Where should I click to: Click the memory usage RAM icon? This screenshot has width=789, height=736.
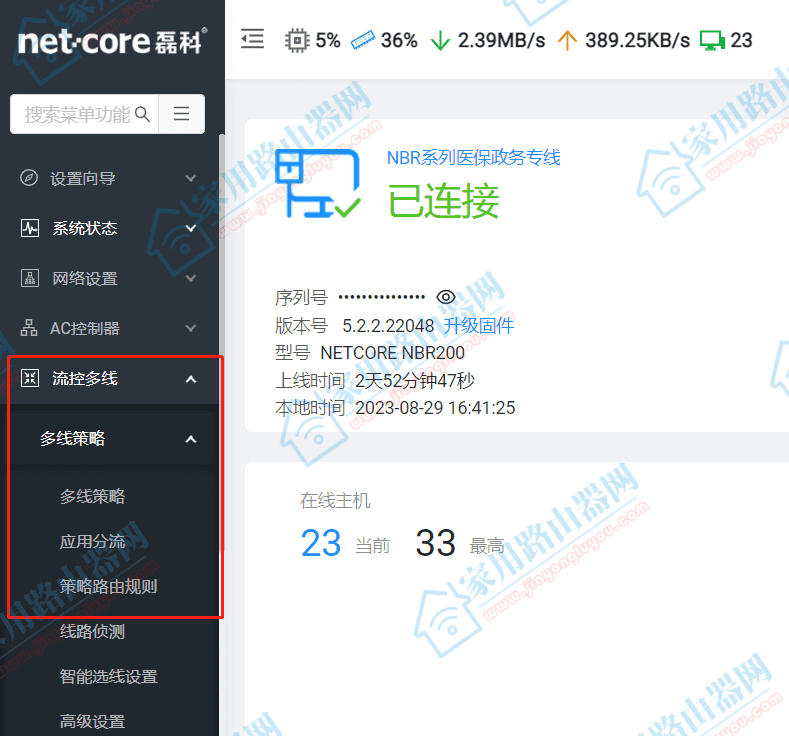point(362,40)
